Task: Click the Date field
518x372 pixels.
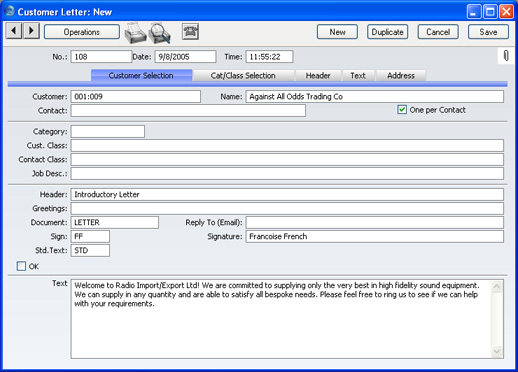Action: 185,57
